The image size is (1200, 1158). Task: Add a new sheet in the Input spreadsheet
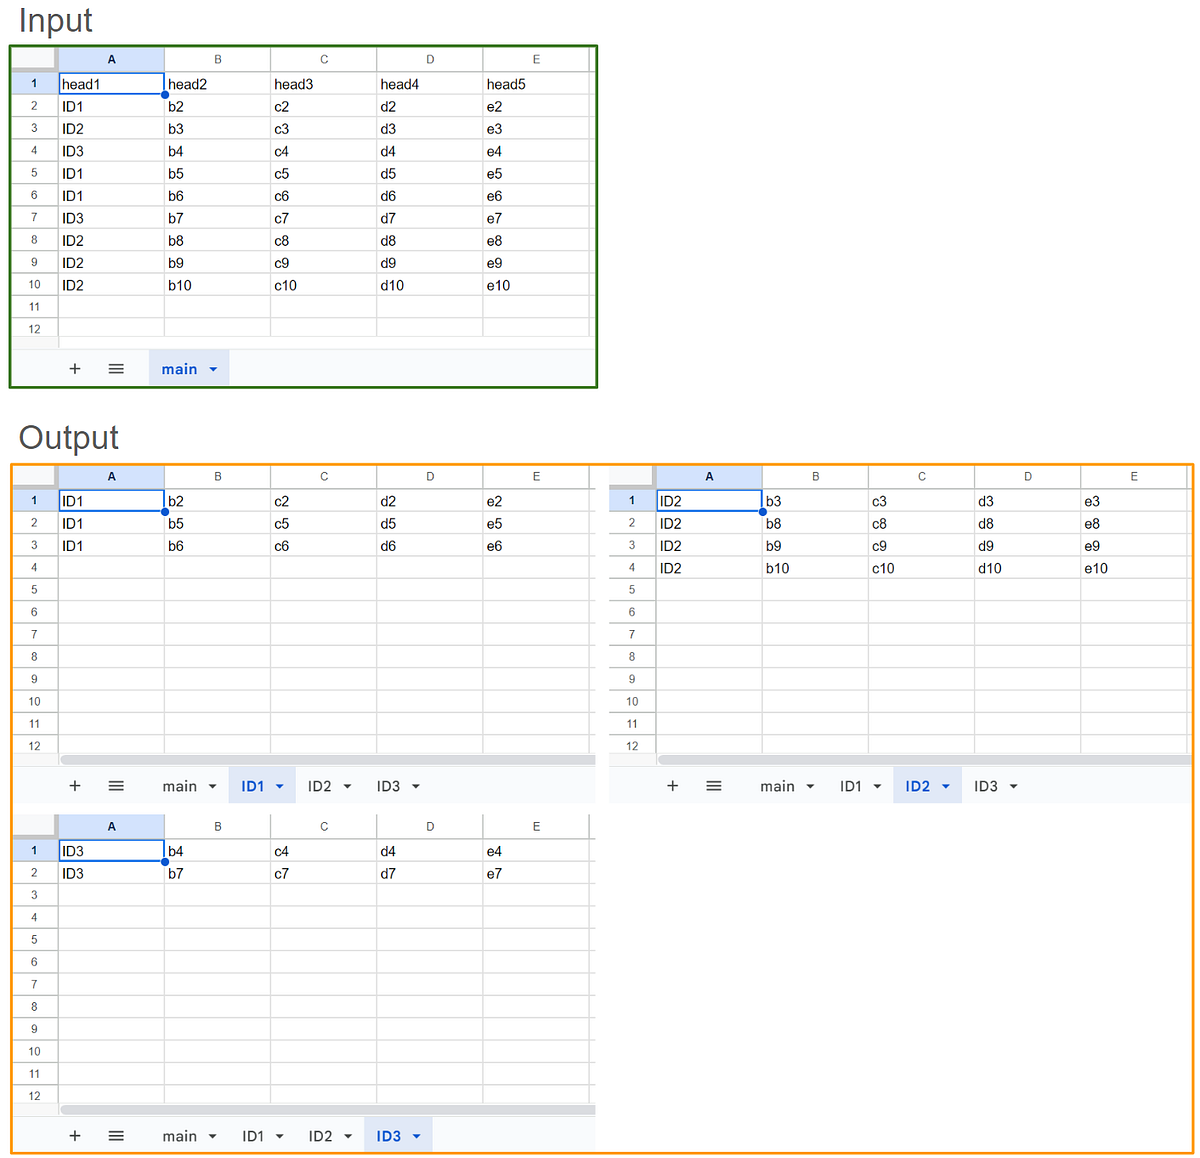point(75,368)
